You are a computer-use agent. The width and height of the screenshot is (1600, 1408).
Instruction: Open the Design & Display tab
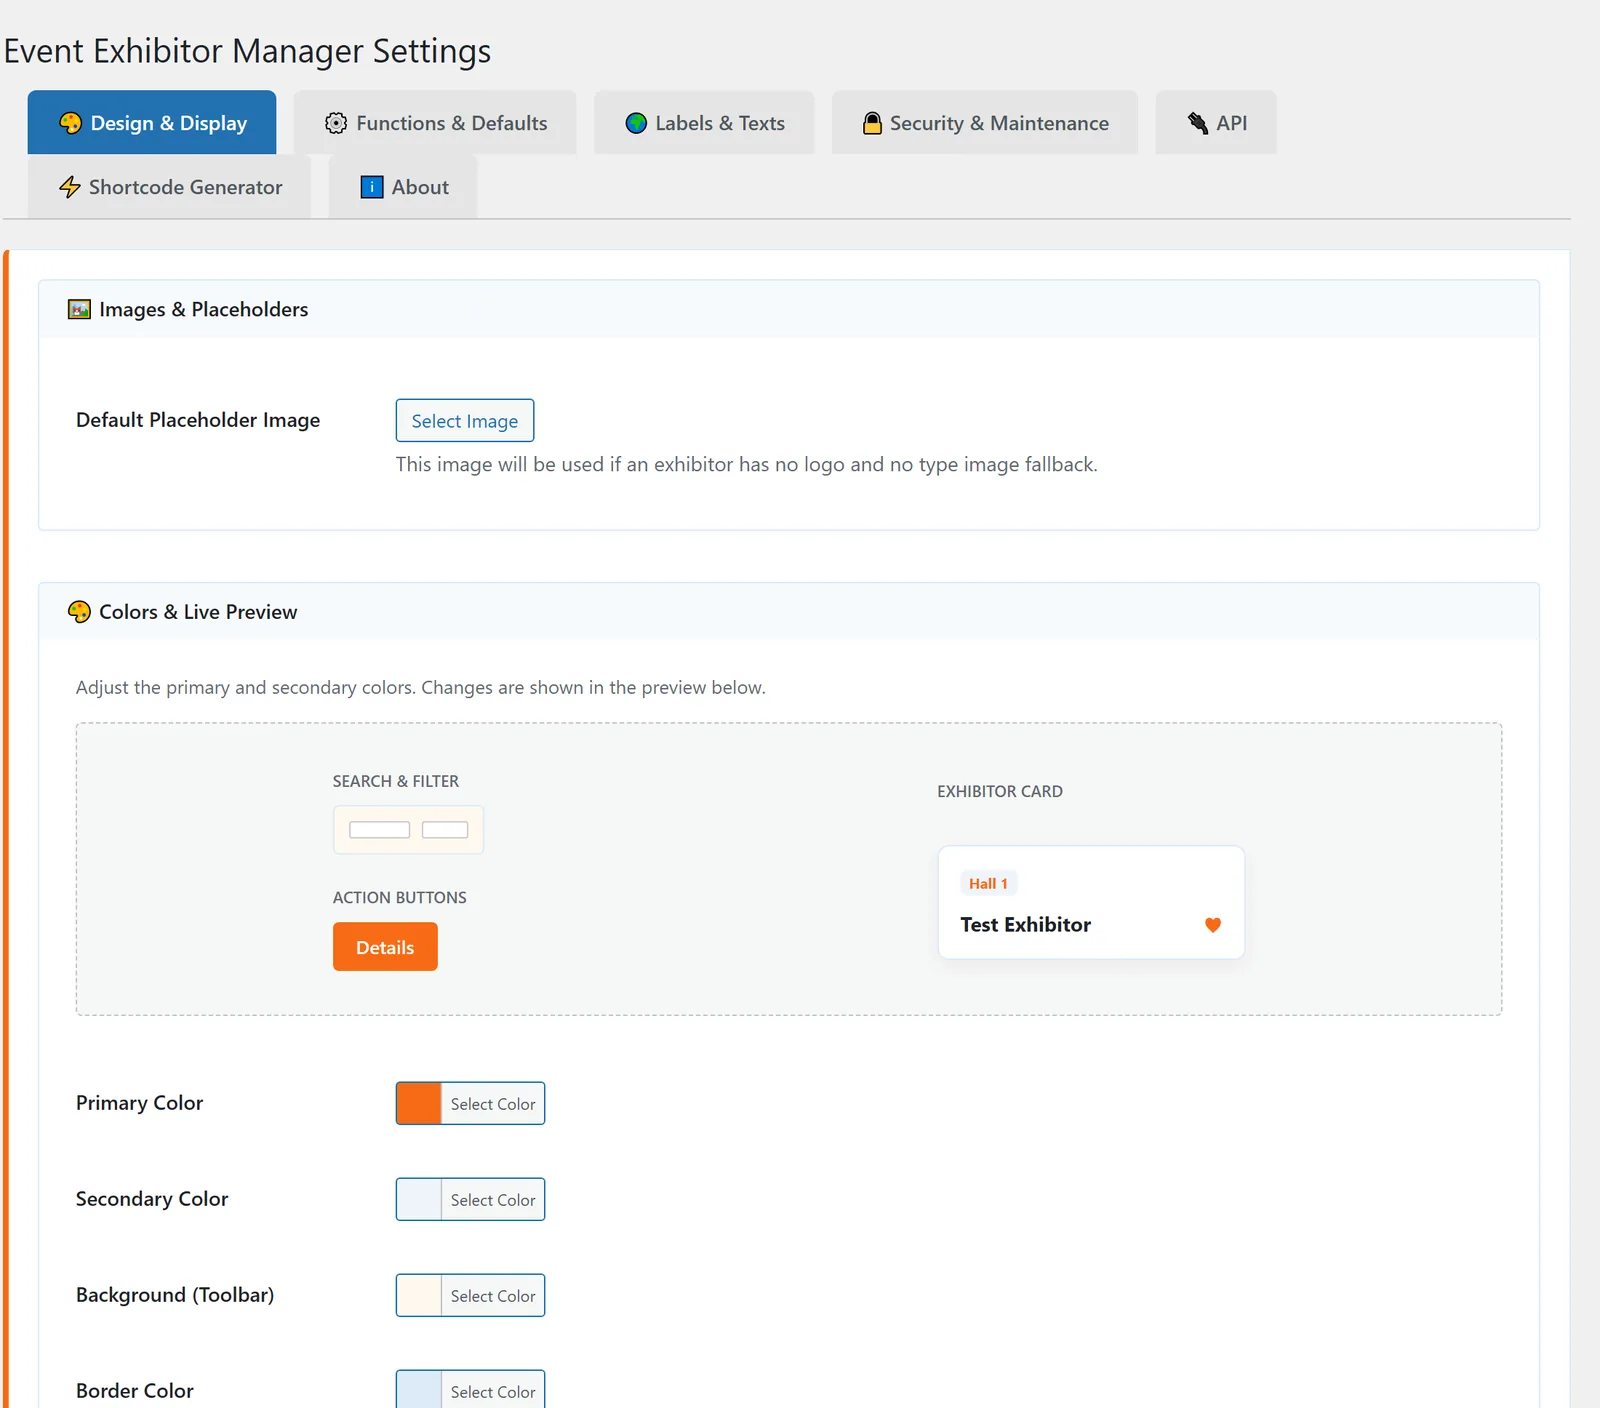152,122
